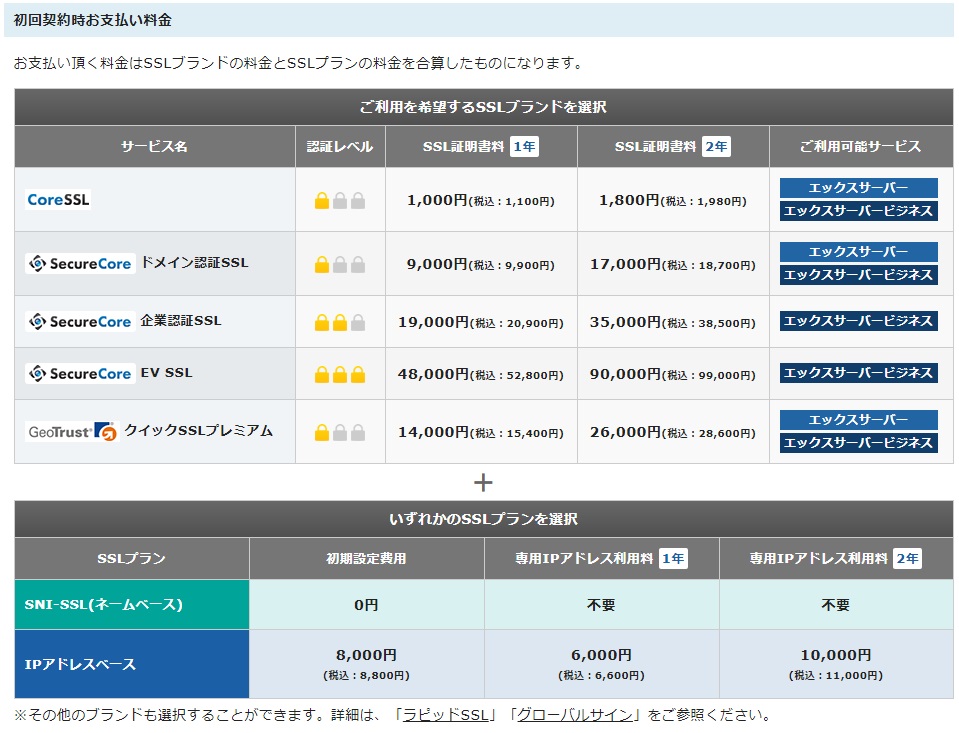Click エックスサーバービジネス button in the GeoTrust row

(x=858, y=443)
